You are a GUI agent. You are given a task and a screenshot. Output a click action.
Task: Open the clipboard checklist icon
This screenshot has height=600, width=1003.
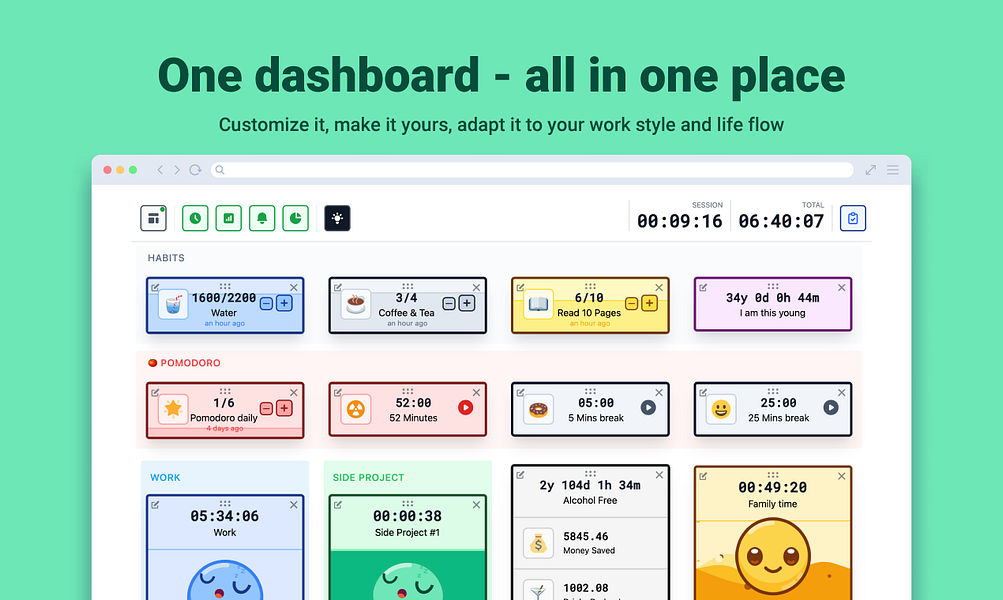coord(853,218)
